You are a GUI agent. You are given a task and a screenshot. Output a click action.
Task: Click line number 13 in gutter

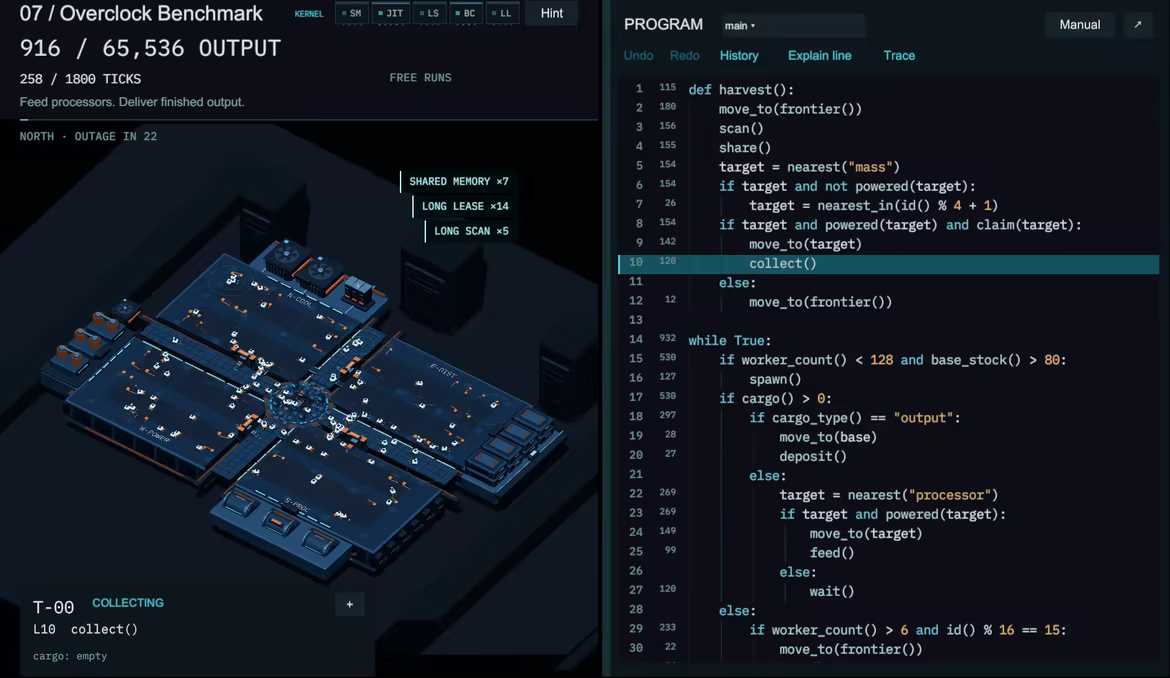(x=636, y=320)
